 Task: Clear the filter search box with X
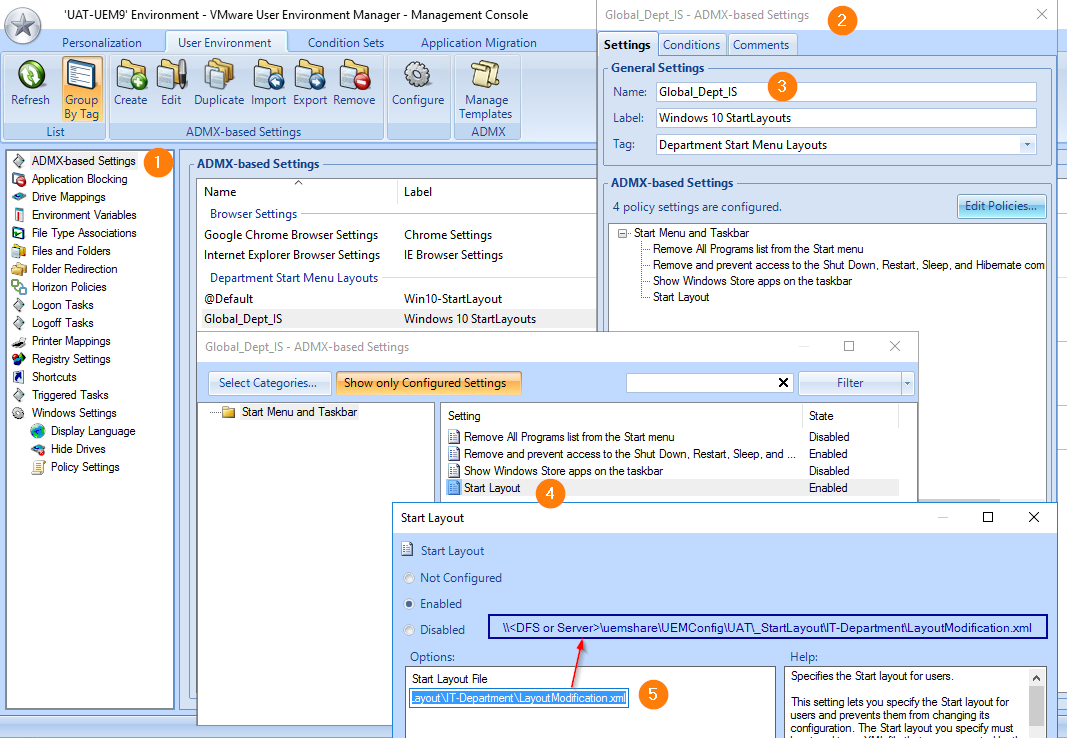(x=783, y=383)
